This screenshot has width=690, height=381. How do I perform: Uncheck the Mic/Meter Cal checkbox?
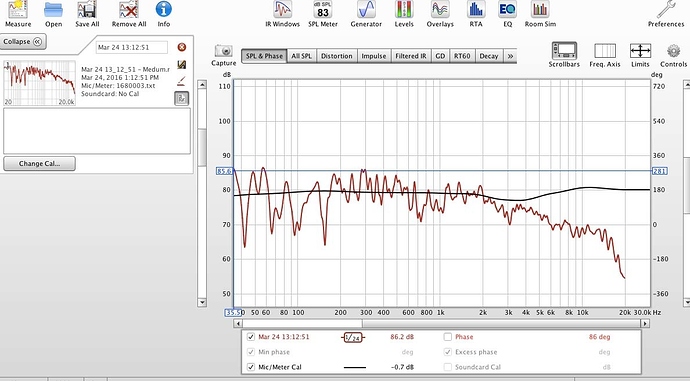point(251,367)
